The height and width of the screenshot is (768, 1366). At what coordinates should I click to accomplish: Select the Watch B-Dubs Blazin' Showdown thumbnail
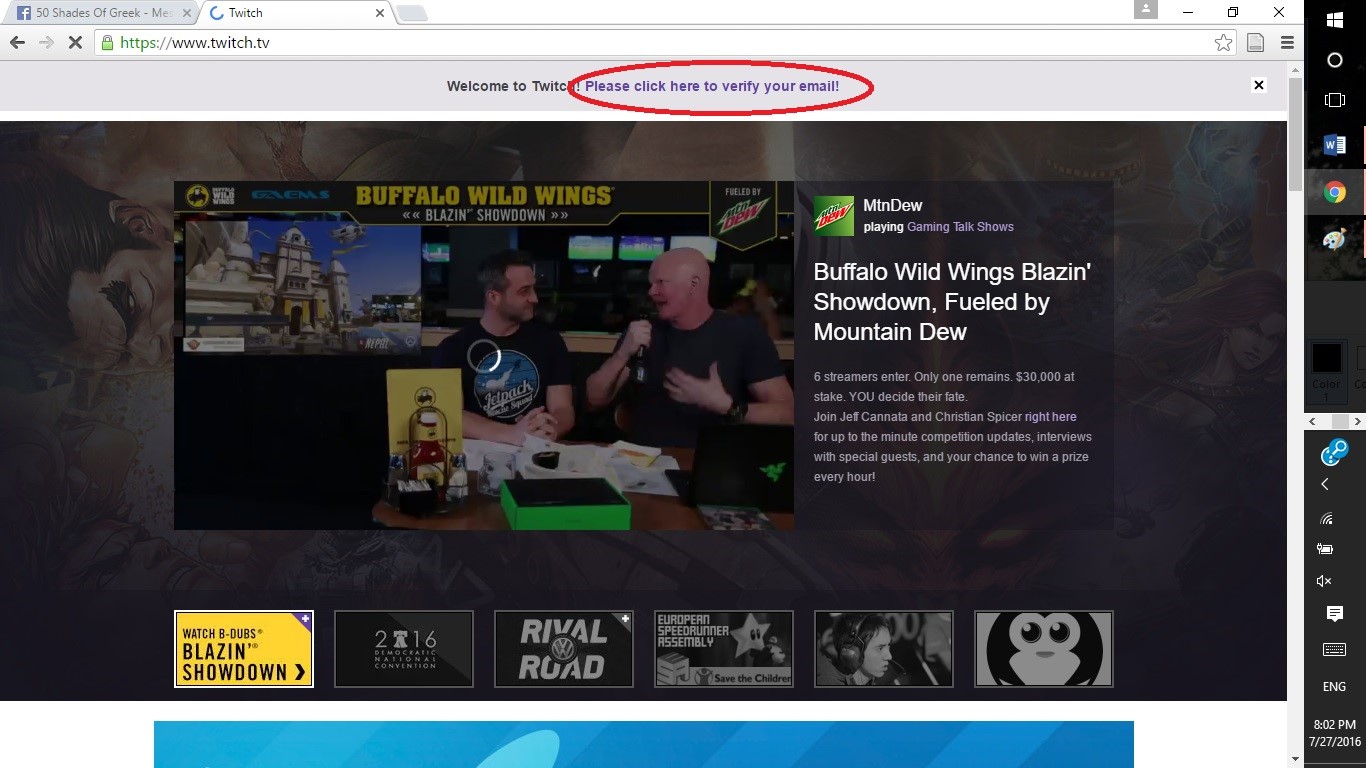[244, 649]
